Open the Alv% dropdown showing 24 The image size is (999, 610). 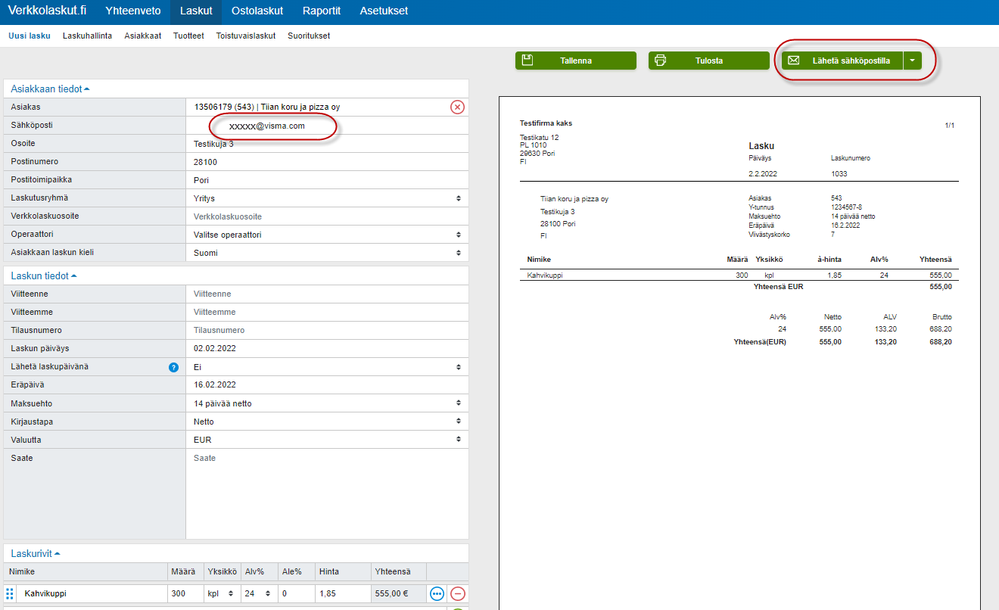coord(258,593)
